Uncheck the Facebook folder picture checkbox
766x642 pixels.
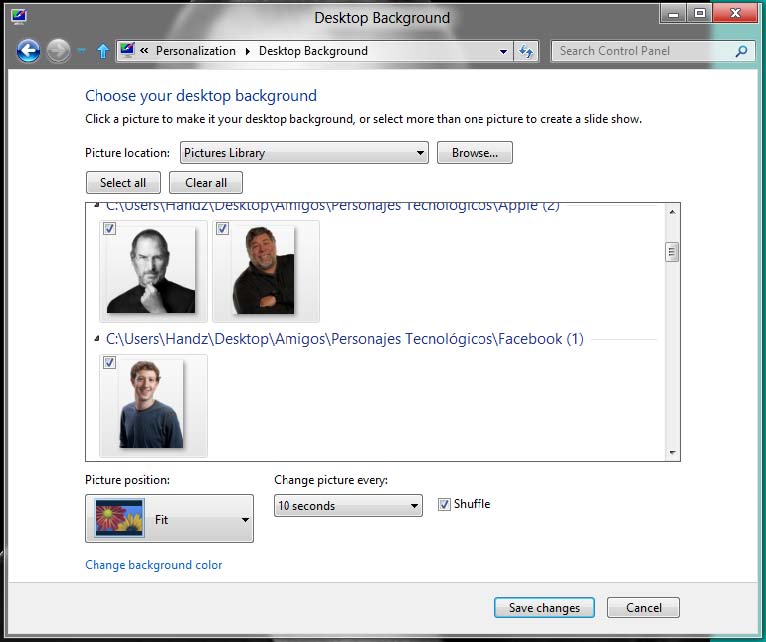click(x=110, y=363)
